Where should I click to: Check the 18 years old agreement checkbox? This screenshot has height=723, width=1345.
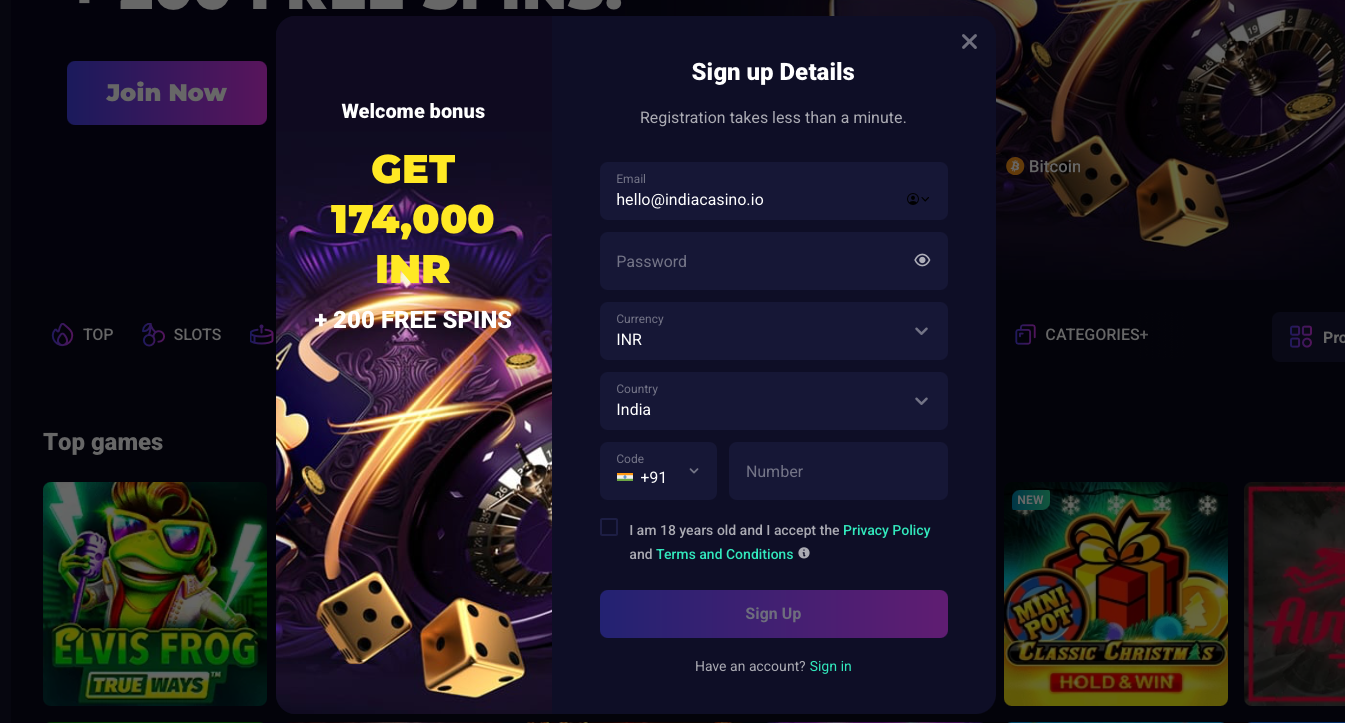click(609, 527)
